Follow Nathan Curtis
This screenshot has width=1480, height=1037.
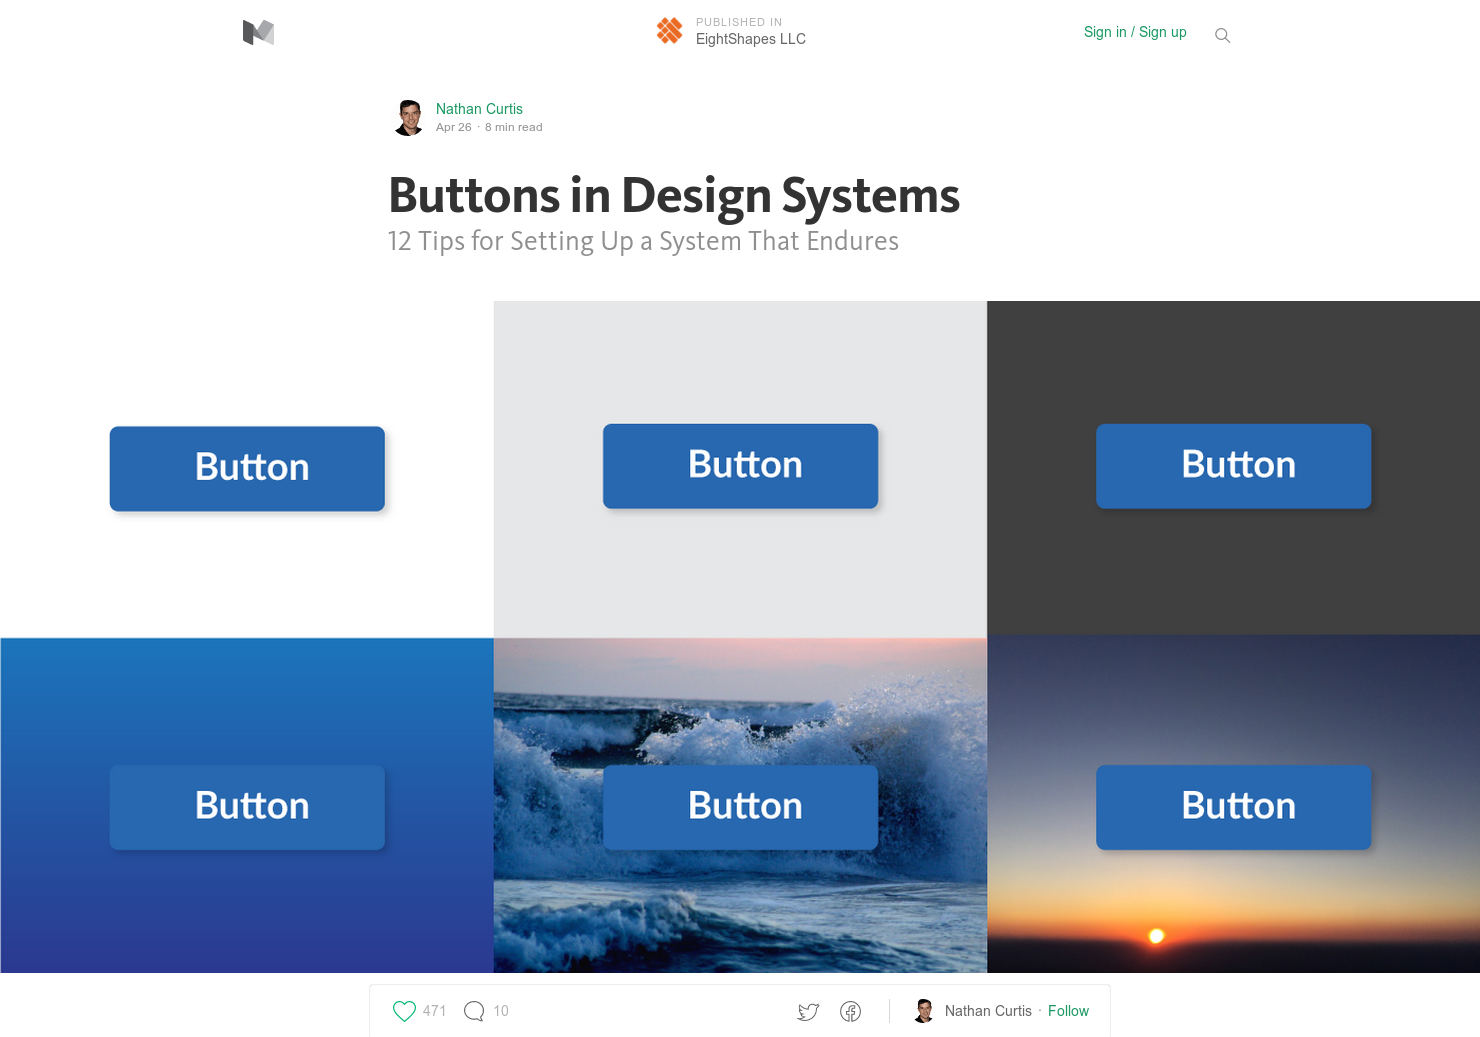1068,1011
